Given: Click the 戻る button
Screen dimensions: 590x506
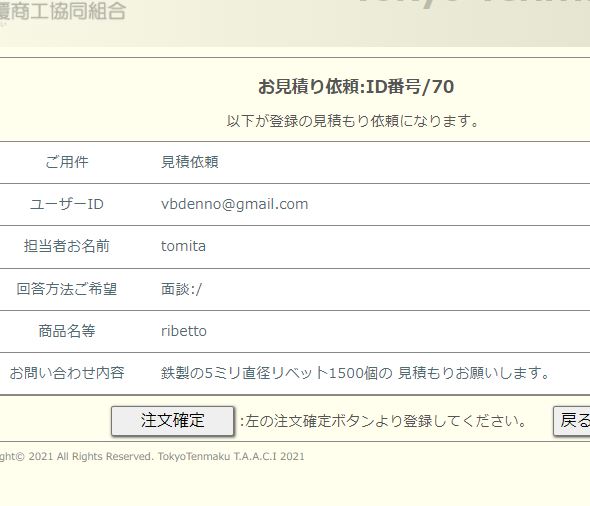Looking at the screenshot, I should coord(572,421).
